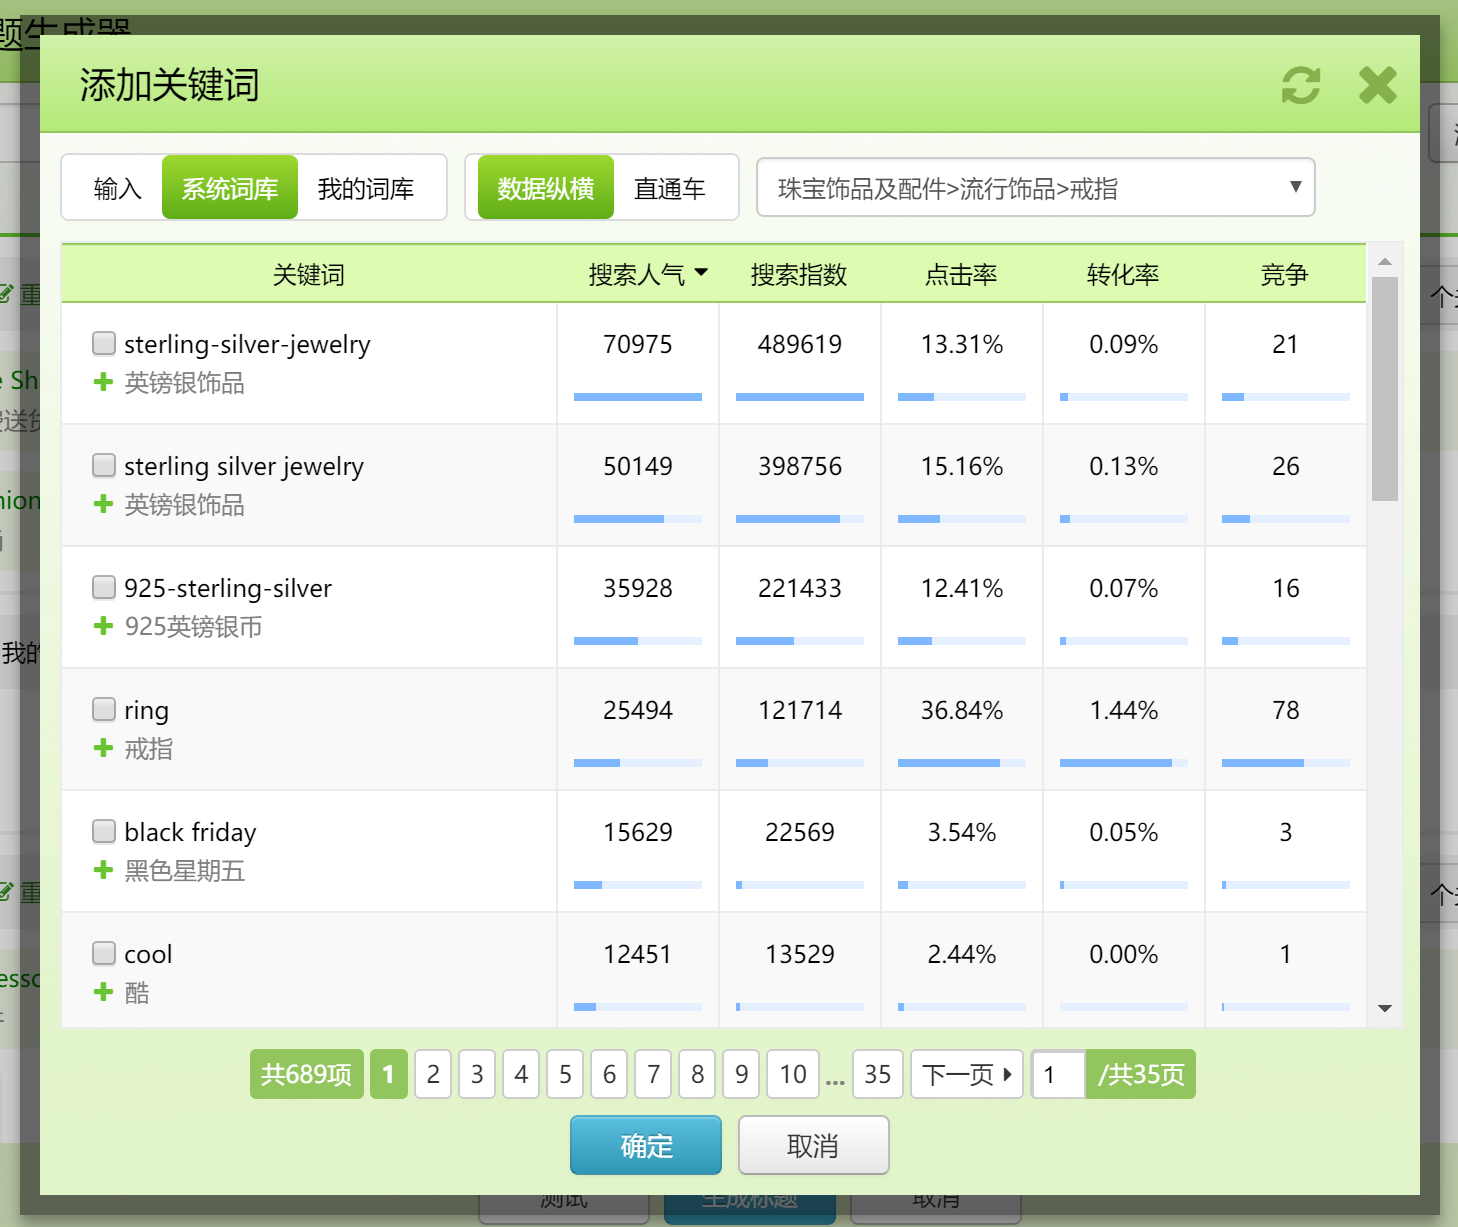
Task: Click plus icon beside 酷
Action: [103, 992]
